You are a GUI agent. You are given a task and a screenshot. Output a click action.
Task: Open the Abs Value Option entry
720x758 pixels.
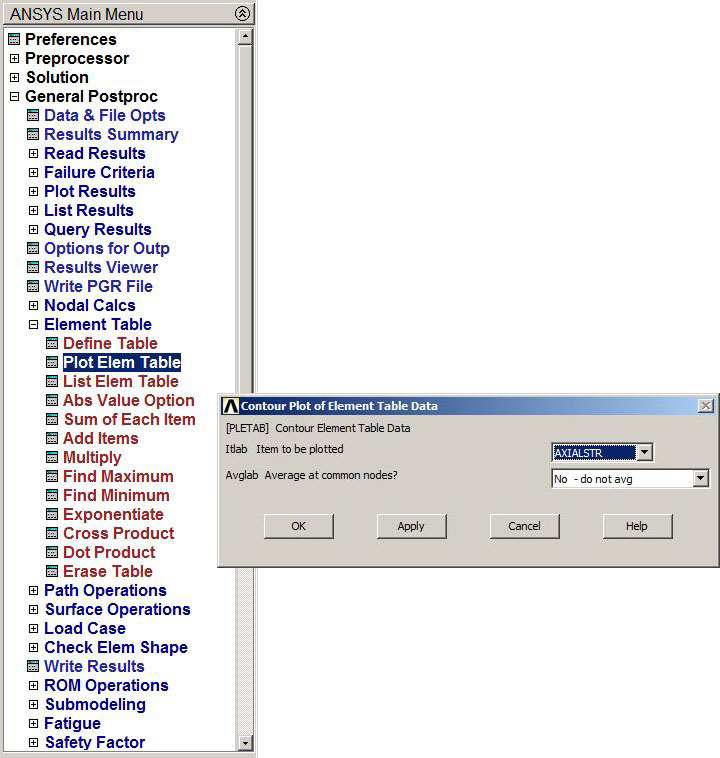click(x=128, y=401)
